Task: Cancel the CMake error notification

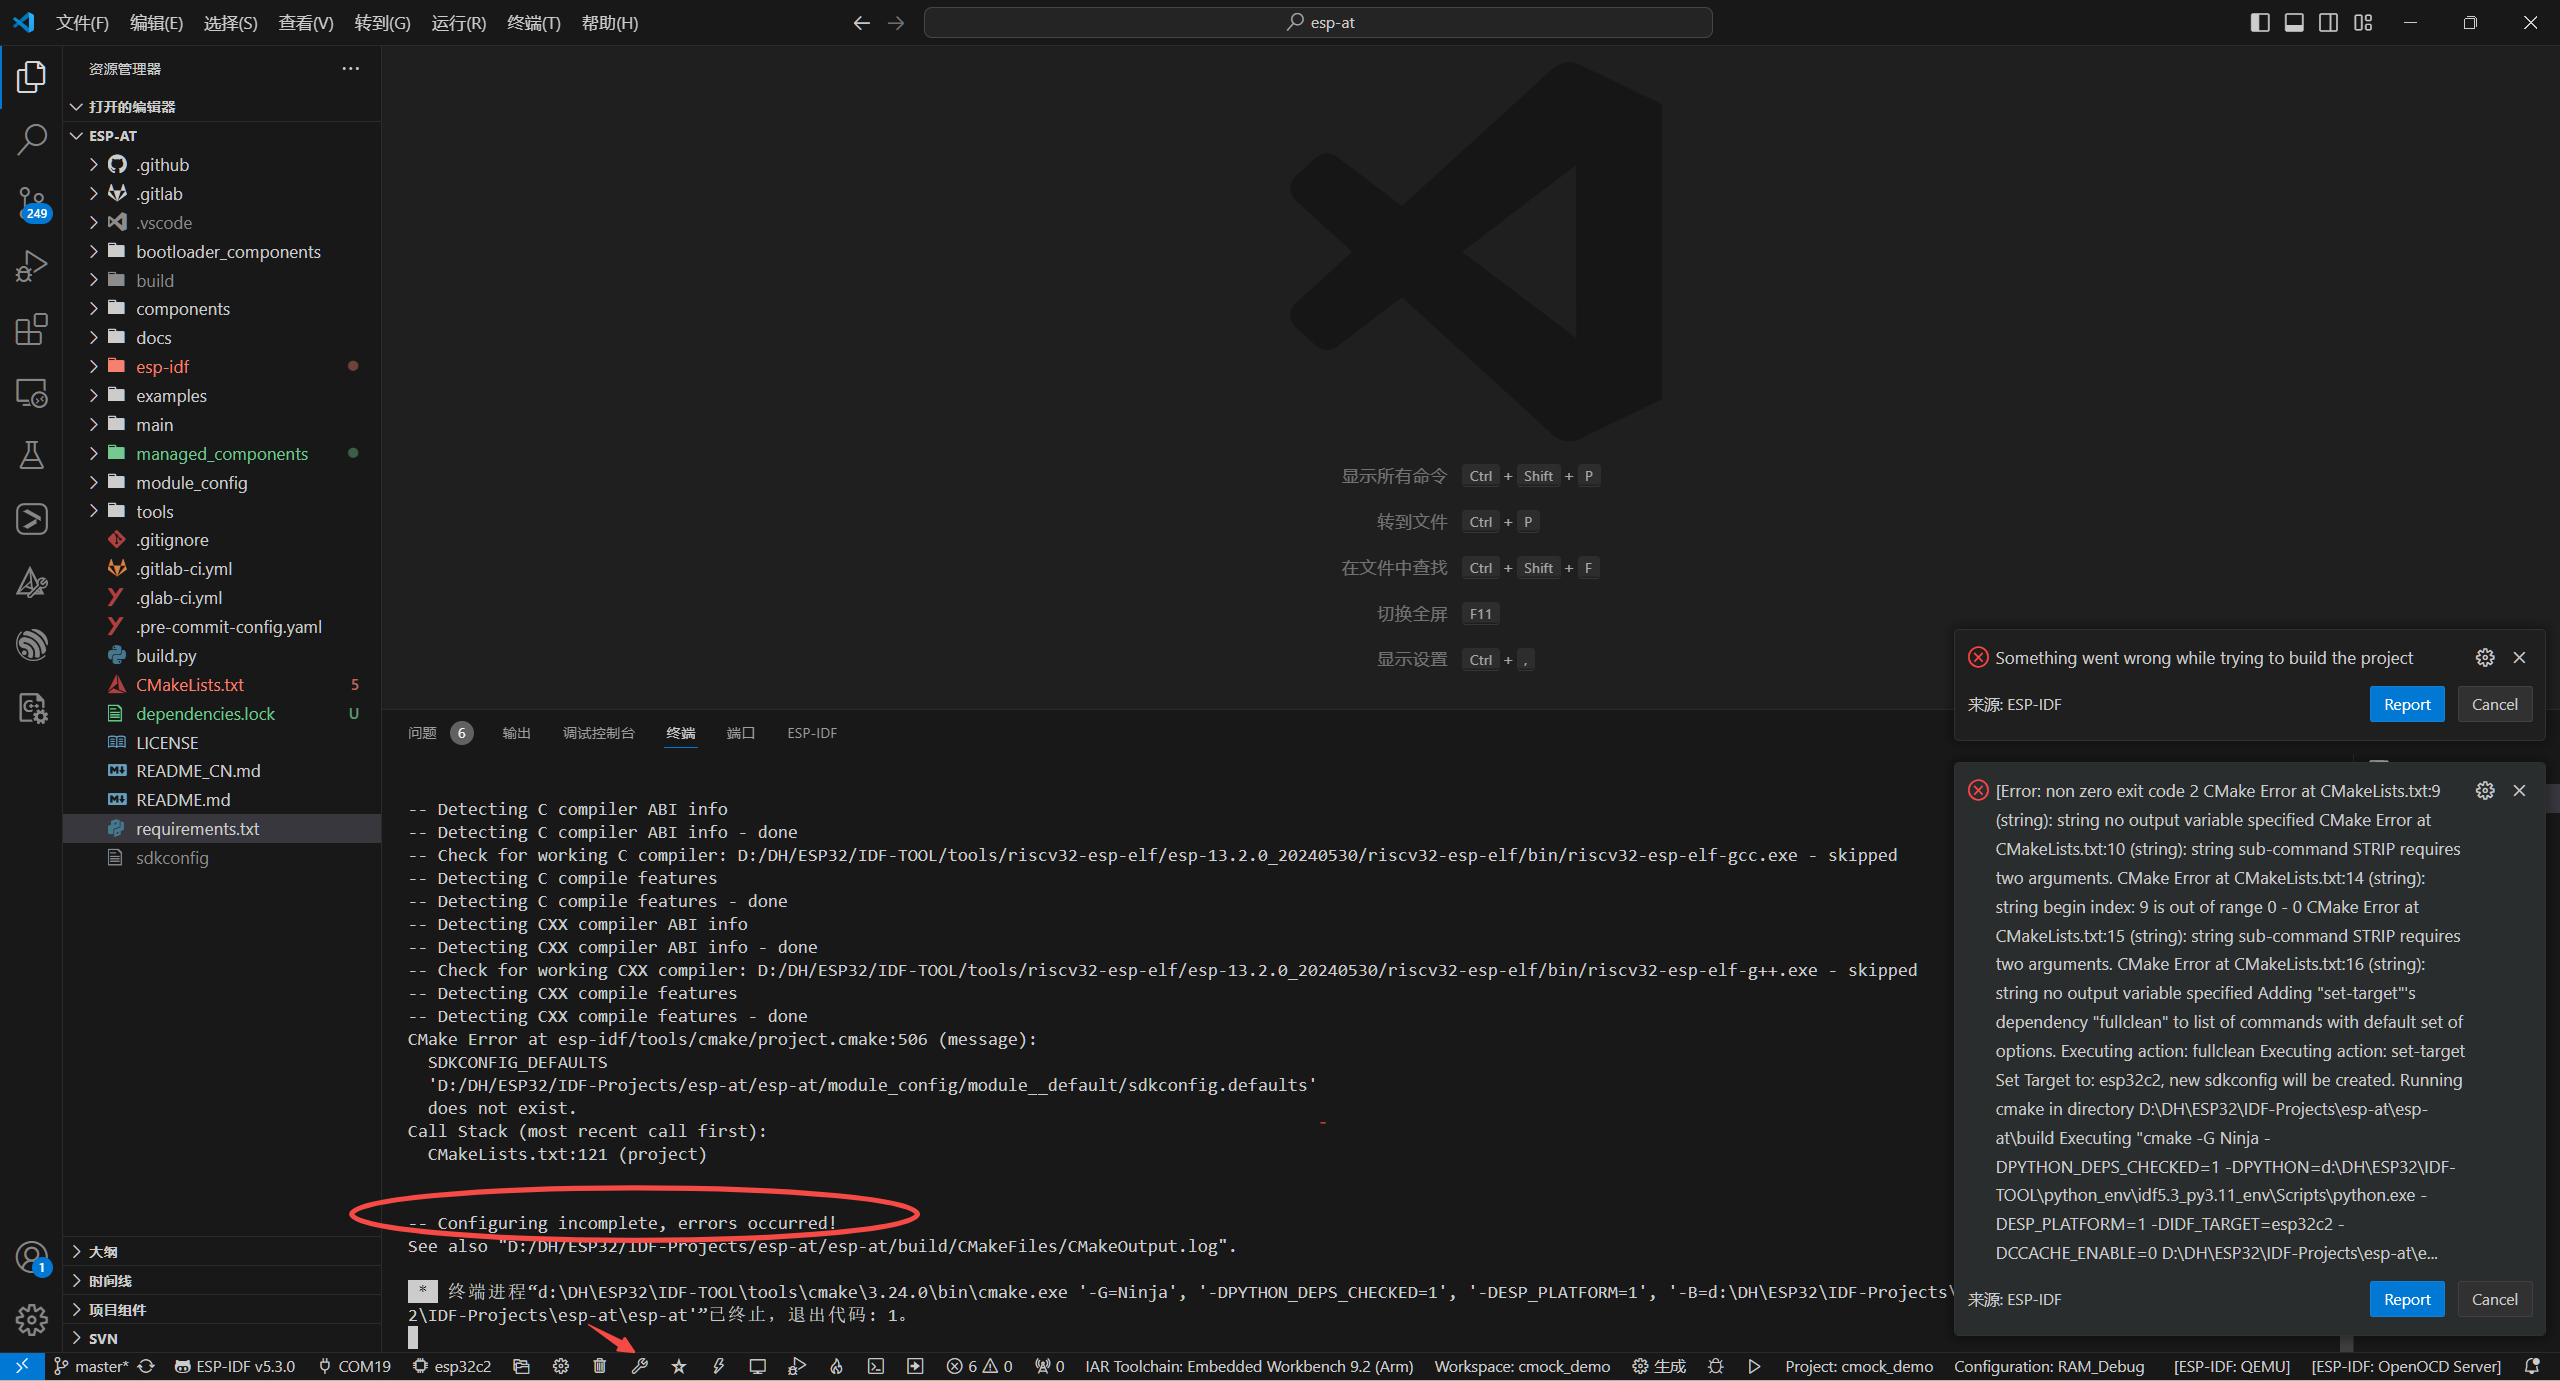Action: [2494, 1299]
